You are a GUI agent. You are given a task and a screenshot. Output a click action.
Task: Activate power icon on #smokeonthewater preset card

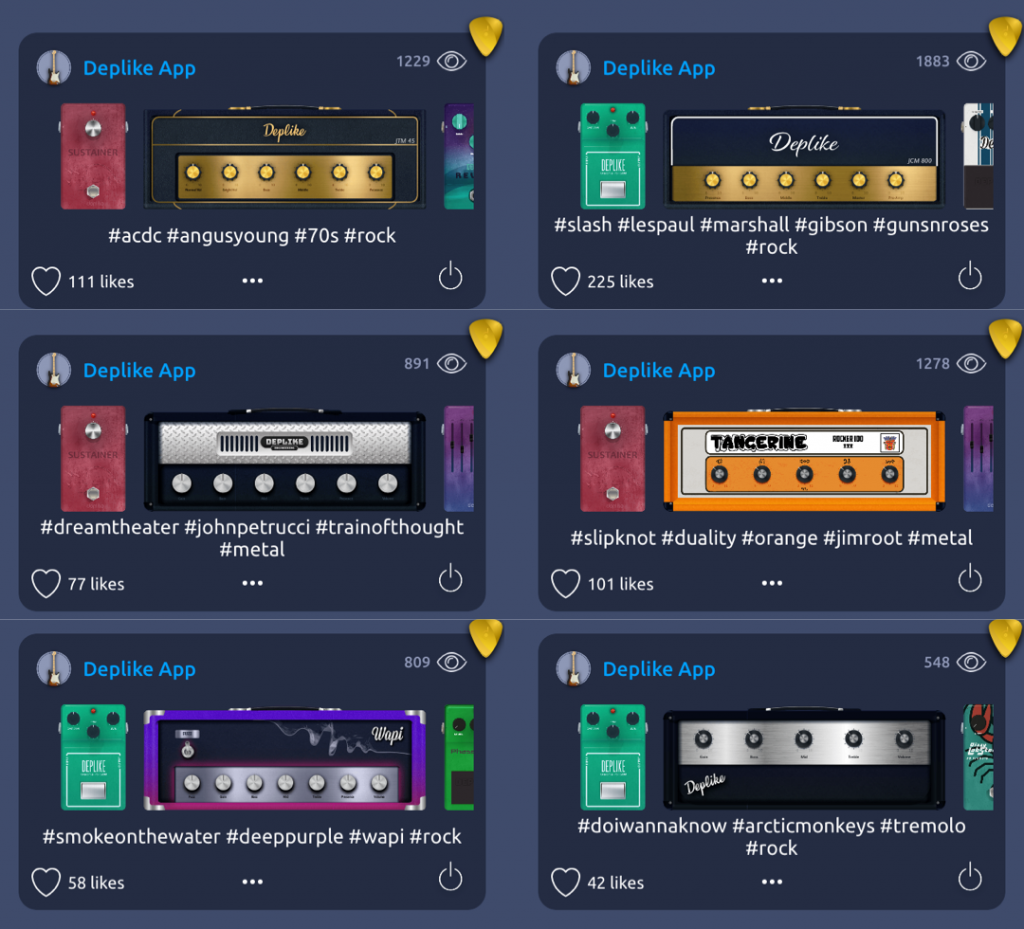coord(451,877)
